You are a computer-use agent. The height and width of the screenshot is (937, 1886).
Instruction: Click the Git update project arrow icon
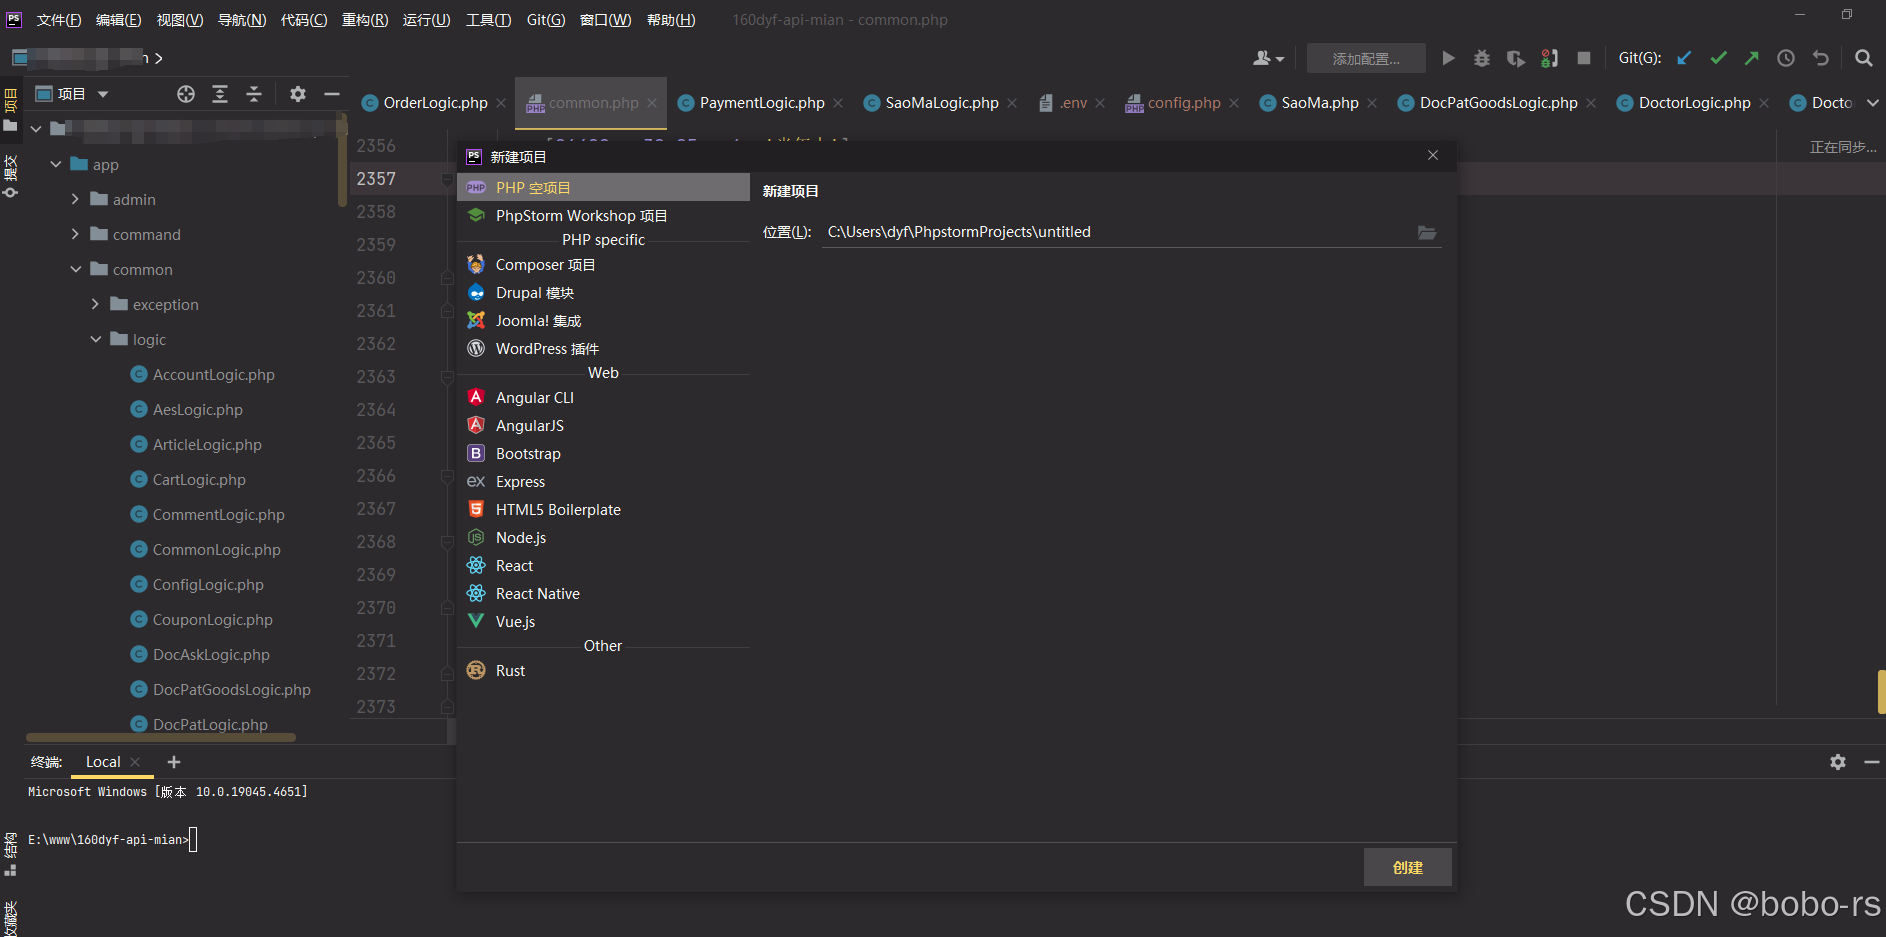[x=1684, y=58]
